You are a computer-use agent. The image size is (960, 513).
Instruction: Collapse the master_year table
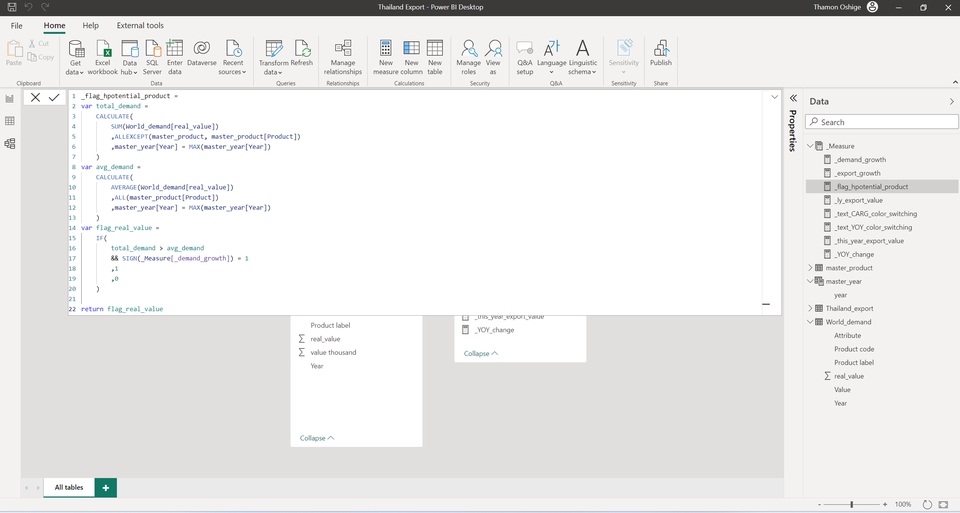810,281
